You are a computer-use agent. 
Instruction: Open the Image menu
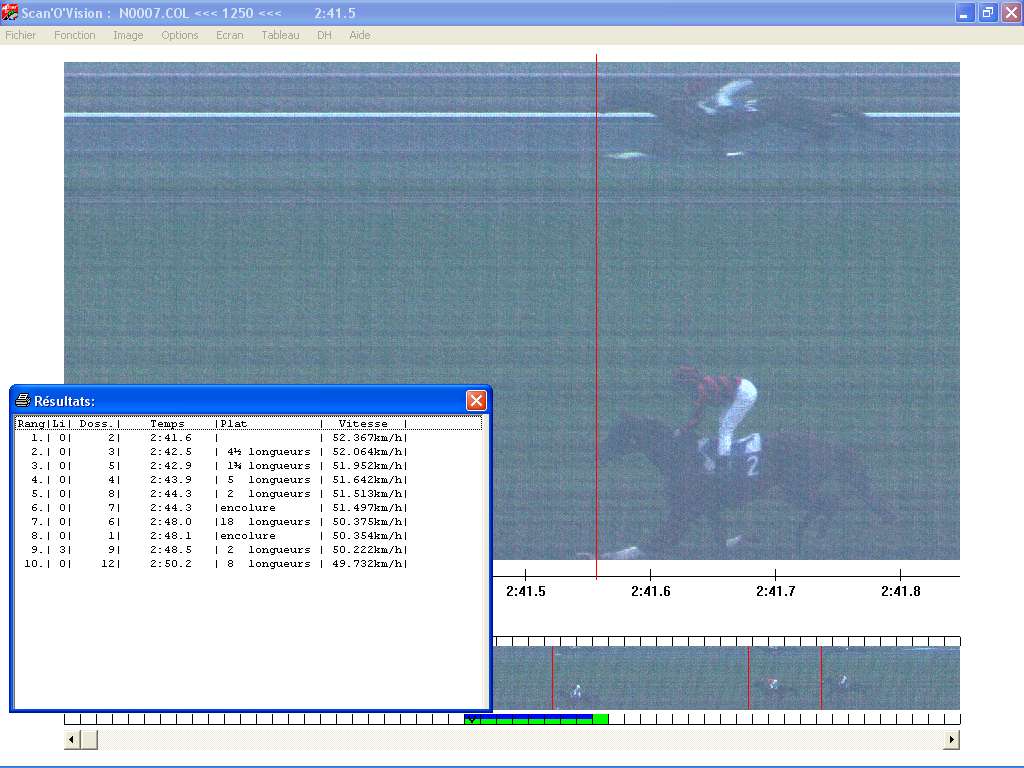tap(128, 35)
